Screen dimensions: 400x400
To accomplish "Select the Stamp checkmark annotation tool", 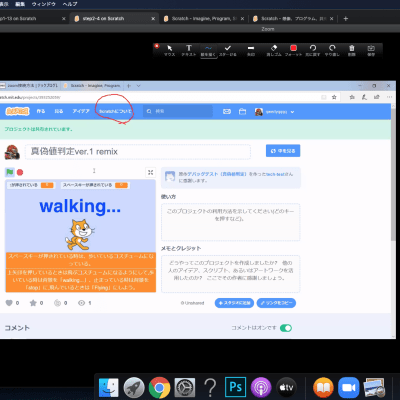I will pos(228,50).
